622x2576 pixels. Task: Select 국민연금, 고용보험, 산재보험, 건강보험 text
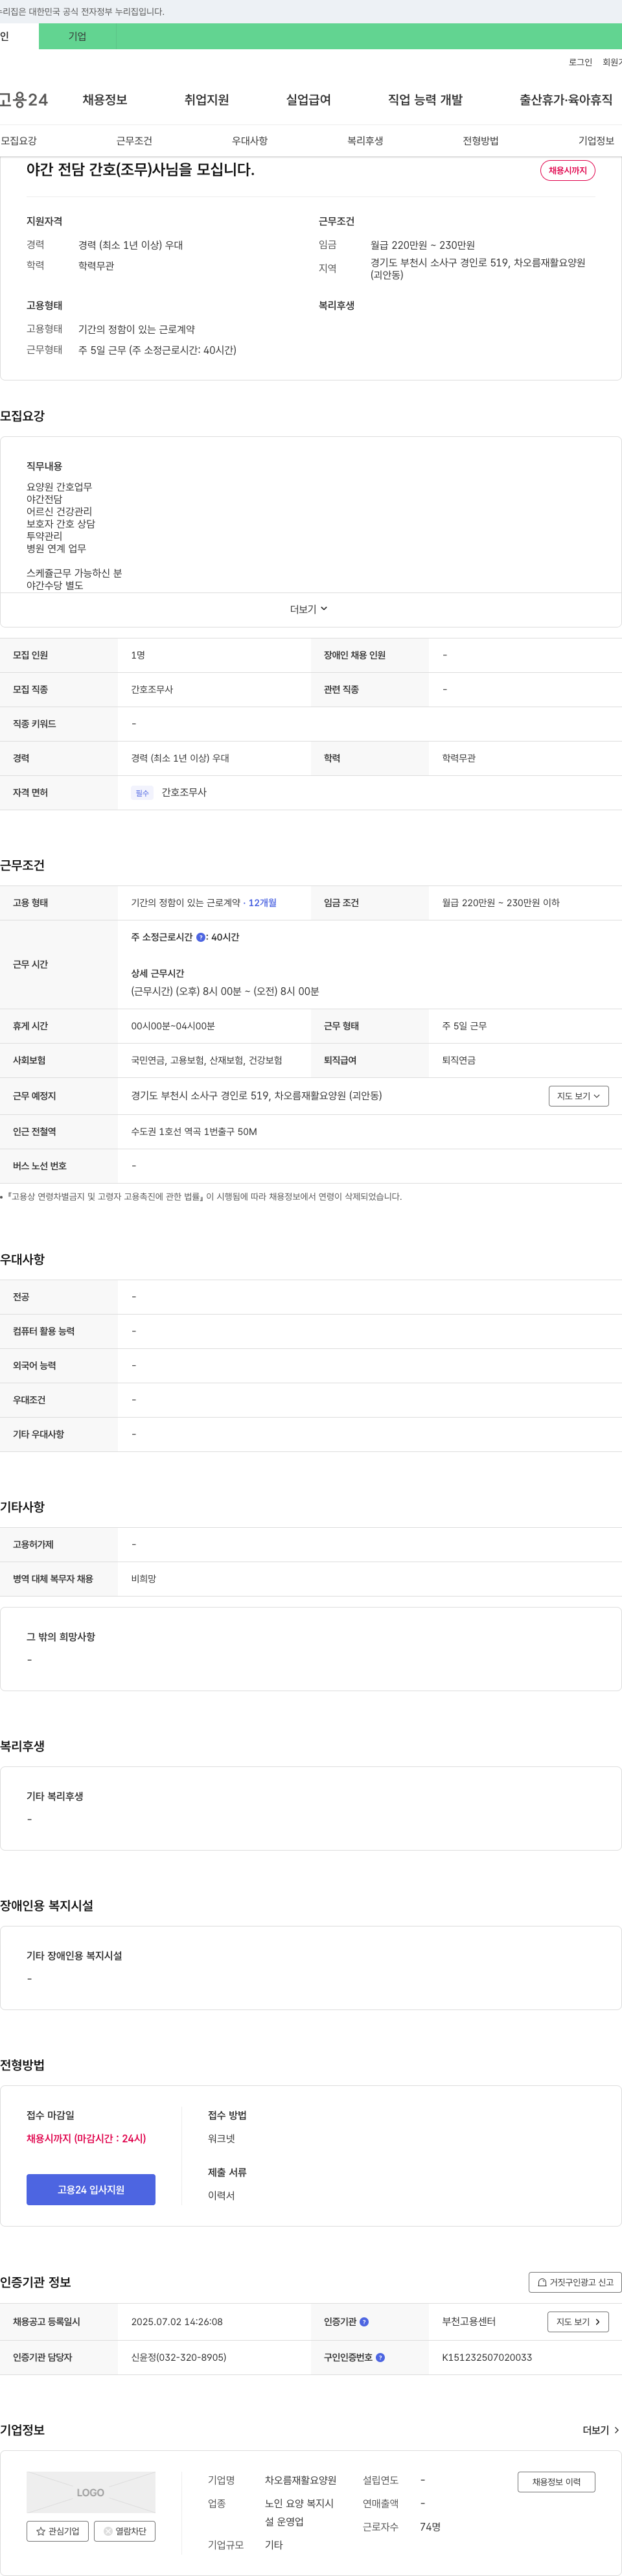pyautogui.click(x=207, y=1060)
